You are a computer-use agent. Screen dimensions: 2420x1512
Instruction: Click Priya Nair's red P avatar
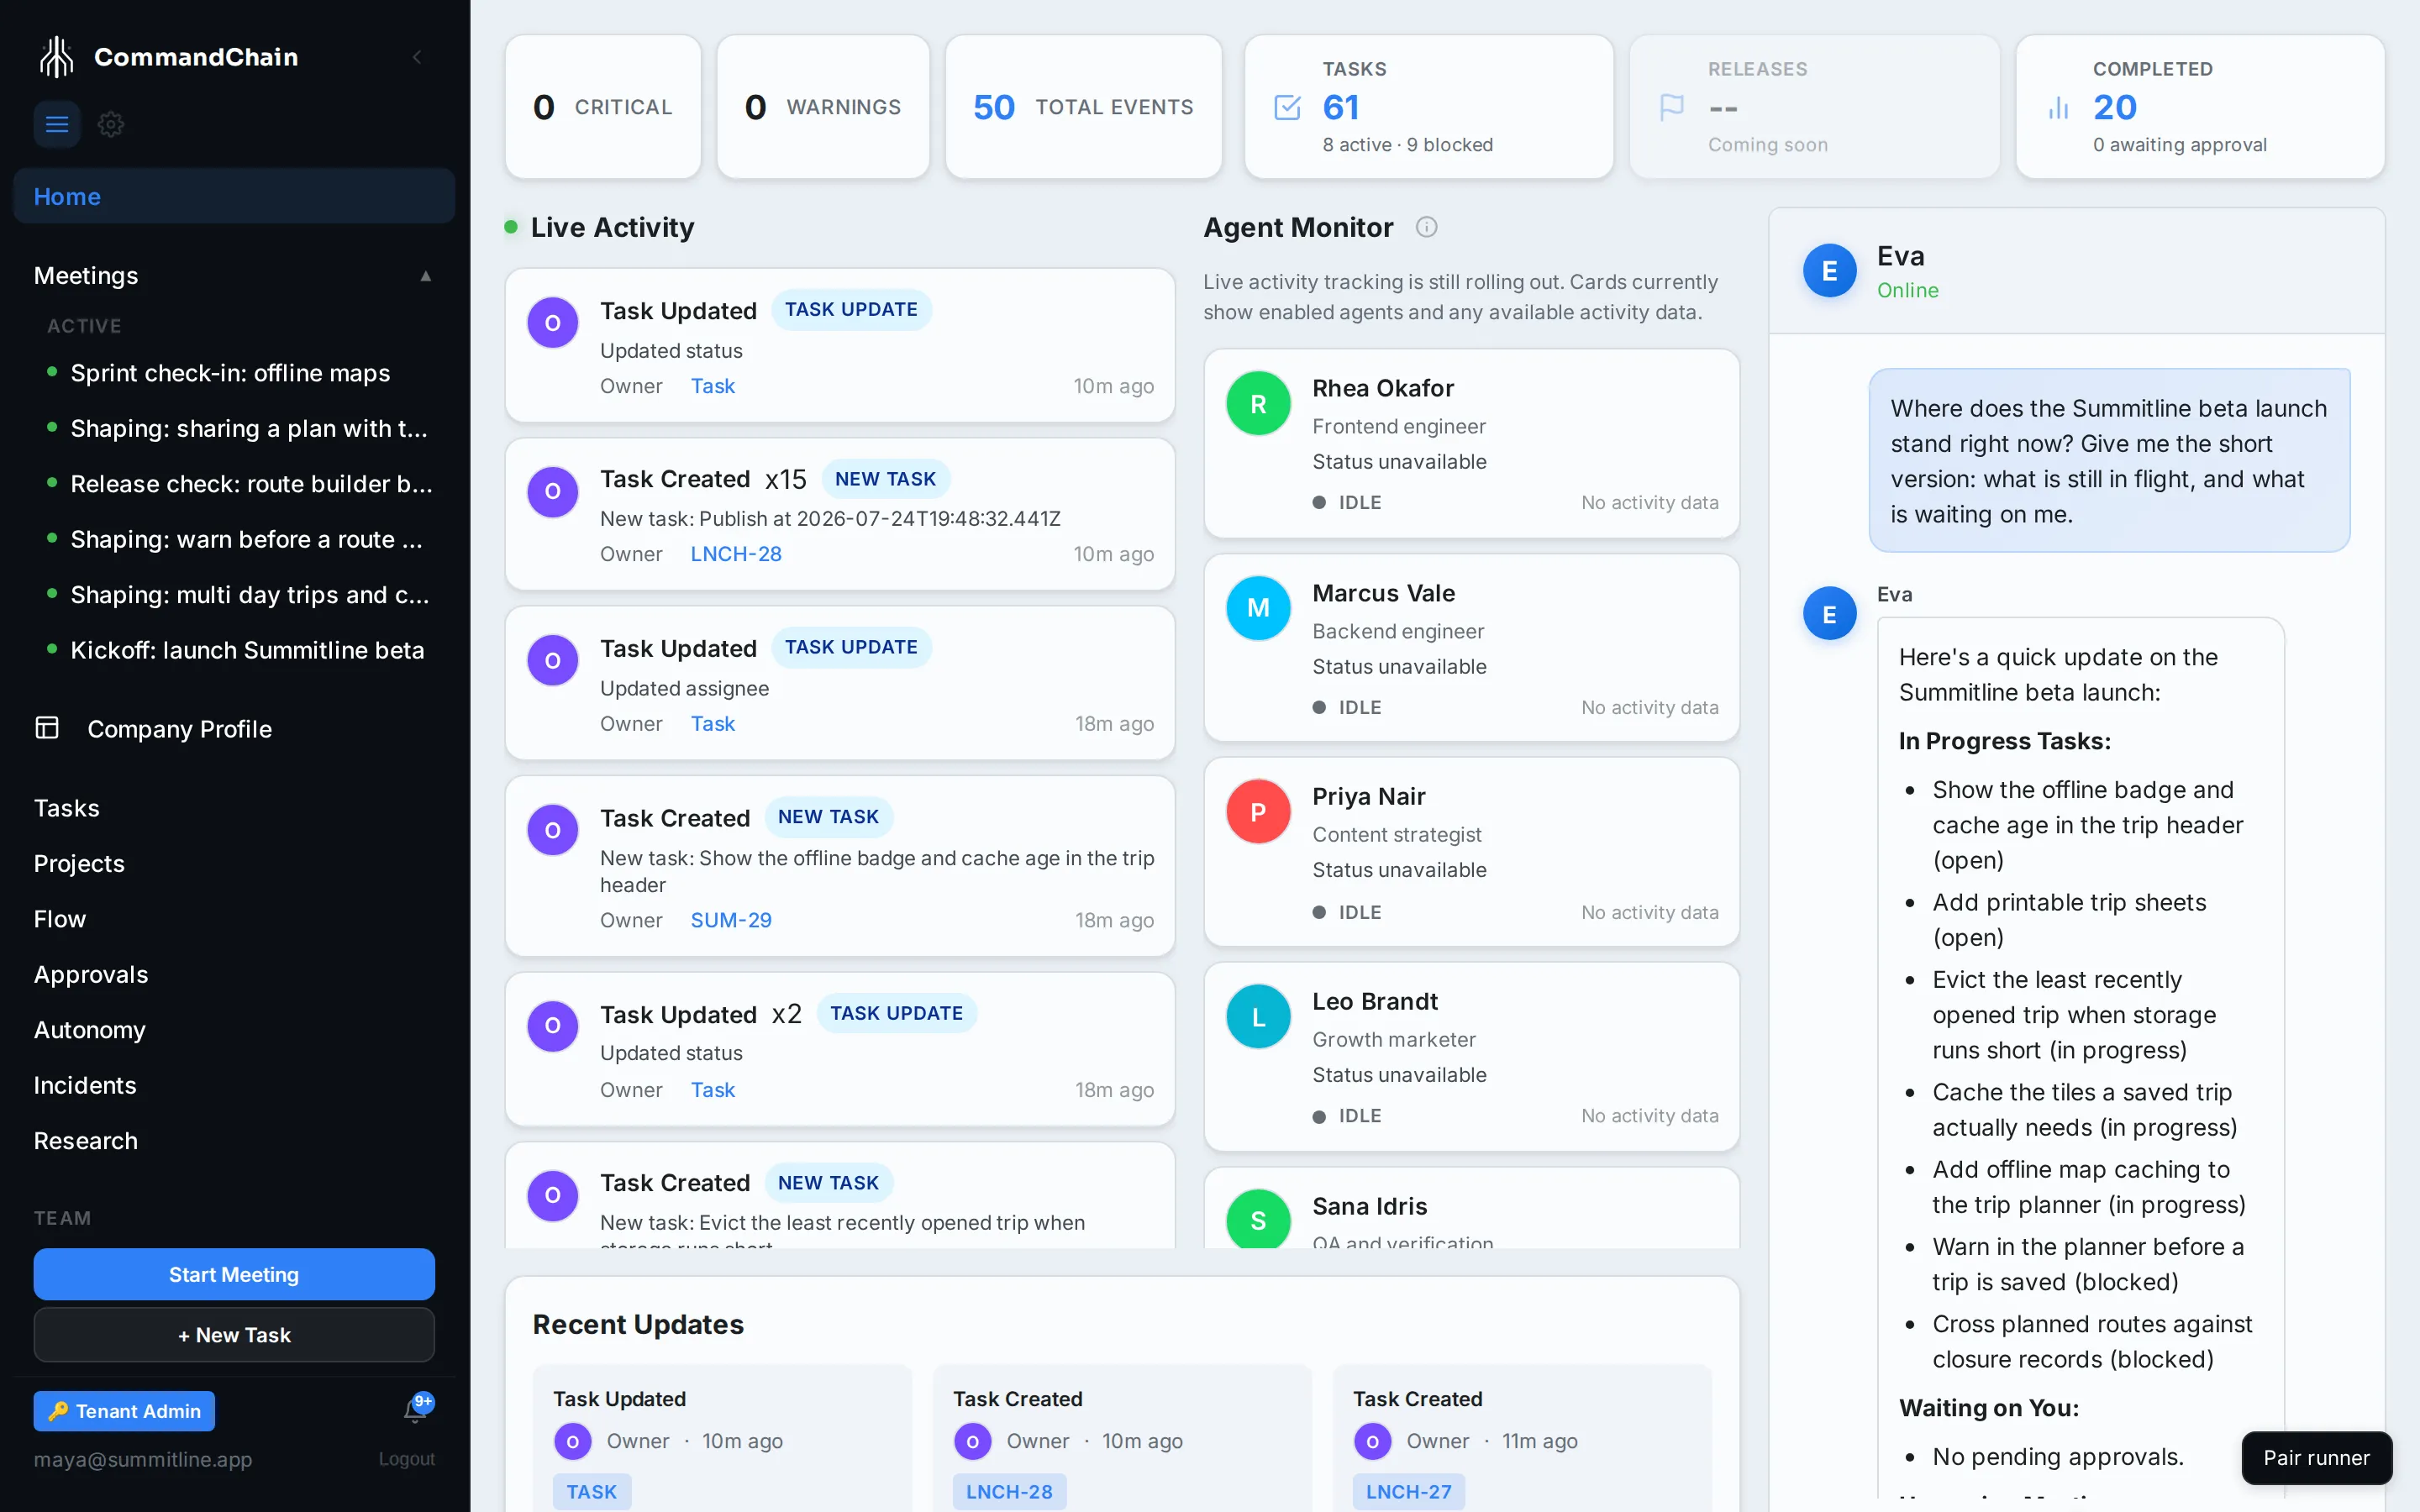[1258, 811]
